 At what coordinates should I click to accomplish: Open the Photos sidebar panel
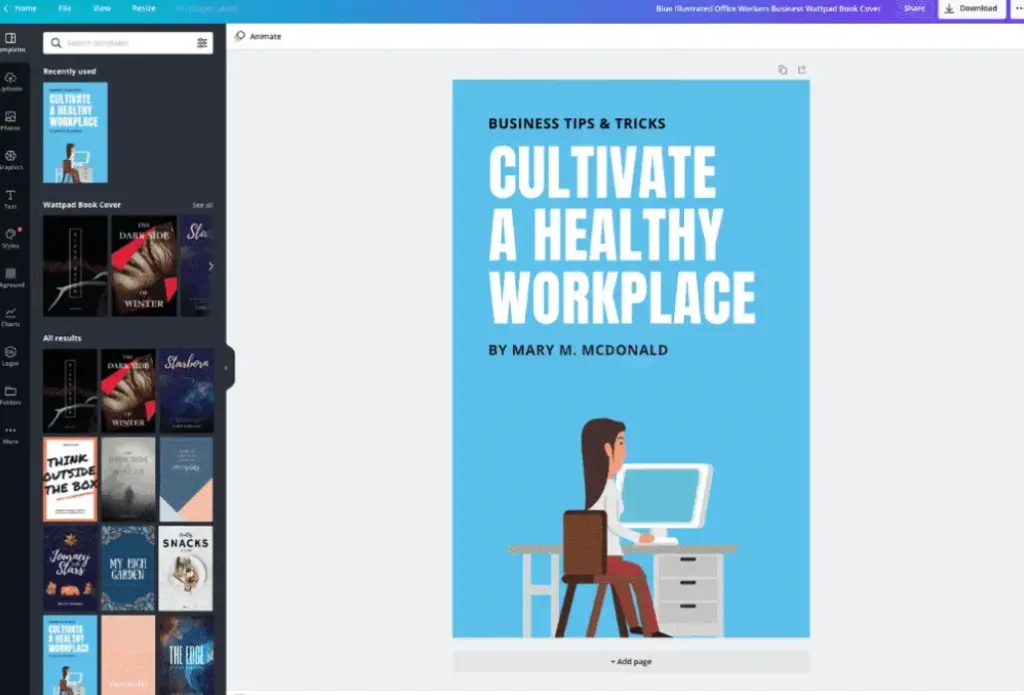(11, 120)
